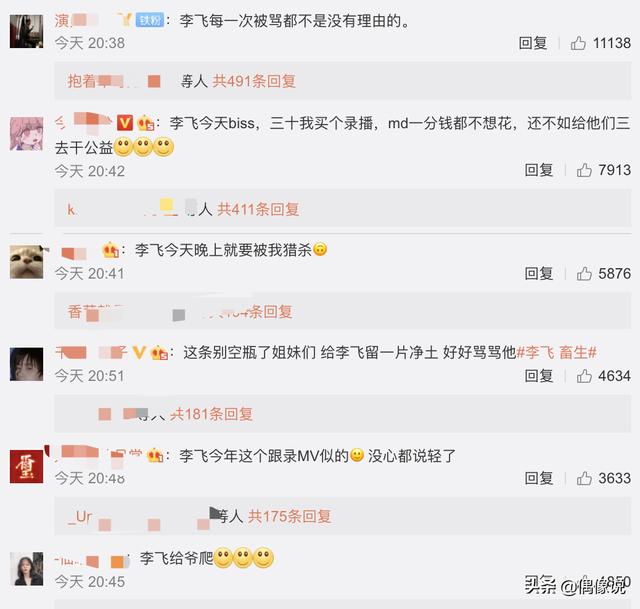Reply to the 20:51 comment
The width and height of the screenshot is (640, 609).
[539, 376]
